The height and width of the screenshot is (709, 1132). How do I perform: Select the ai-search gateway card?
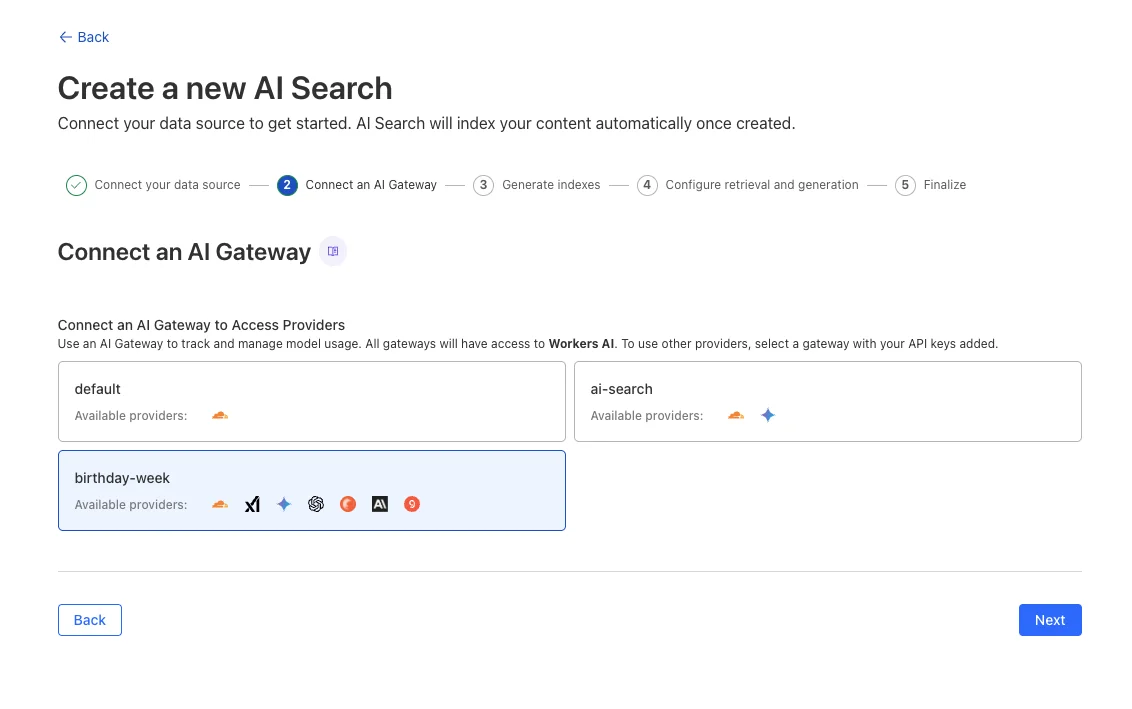[827, 401]
